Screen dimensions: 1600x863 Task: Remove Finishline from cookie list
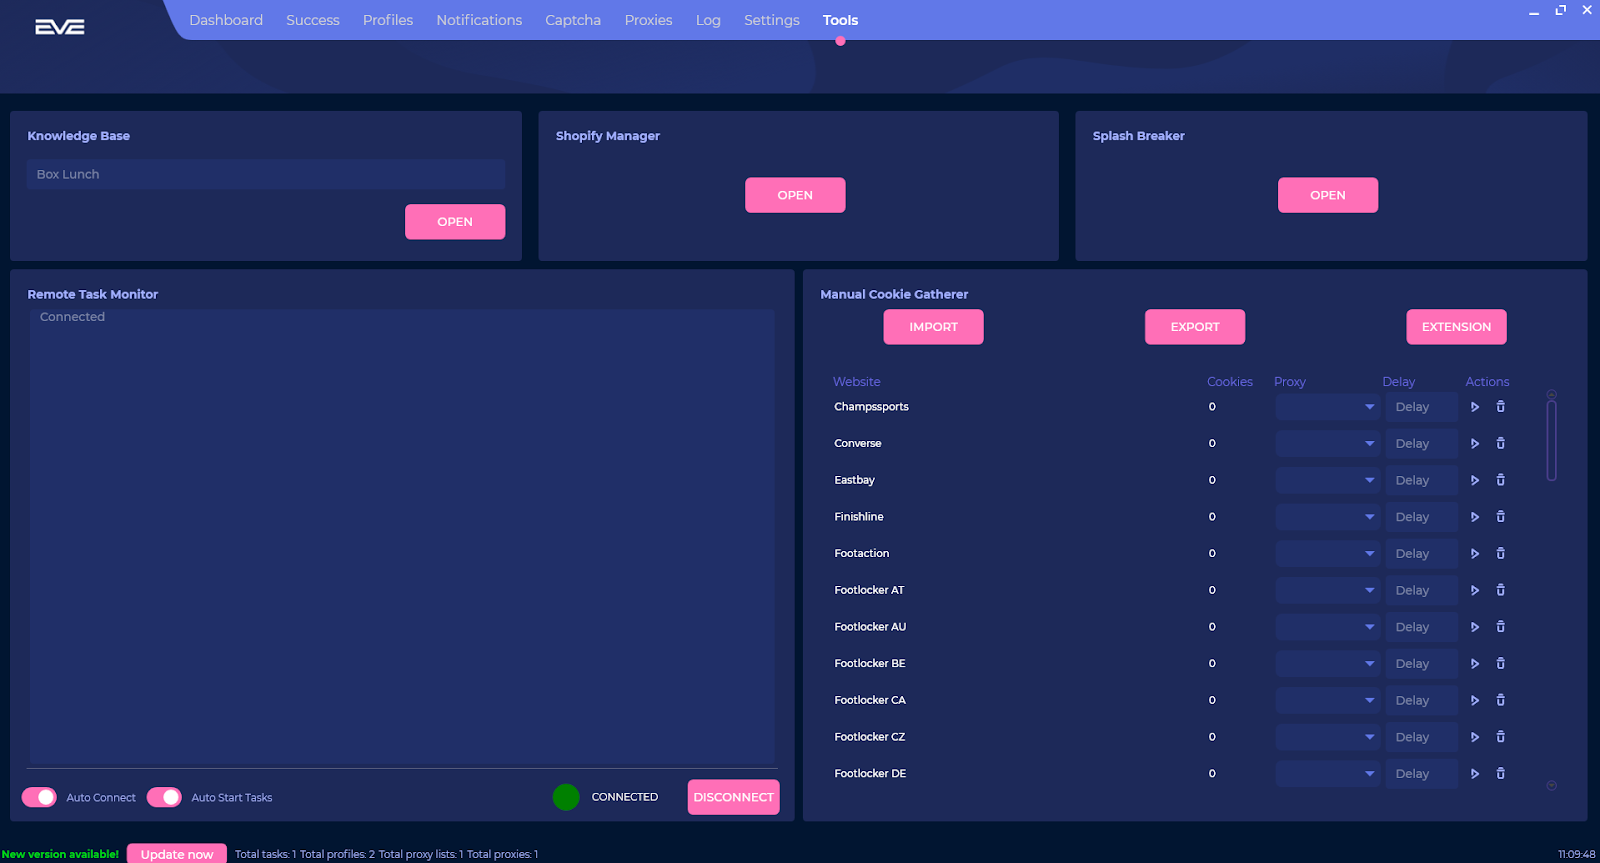click(1500, 517)
